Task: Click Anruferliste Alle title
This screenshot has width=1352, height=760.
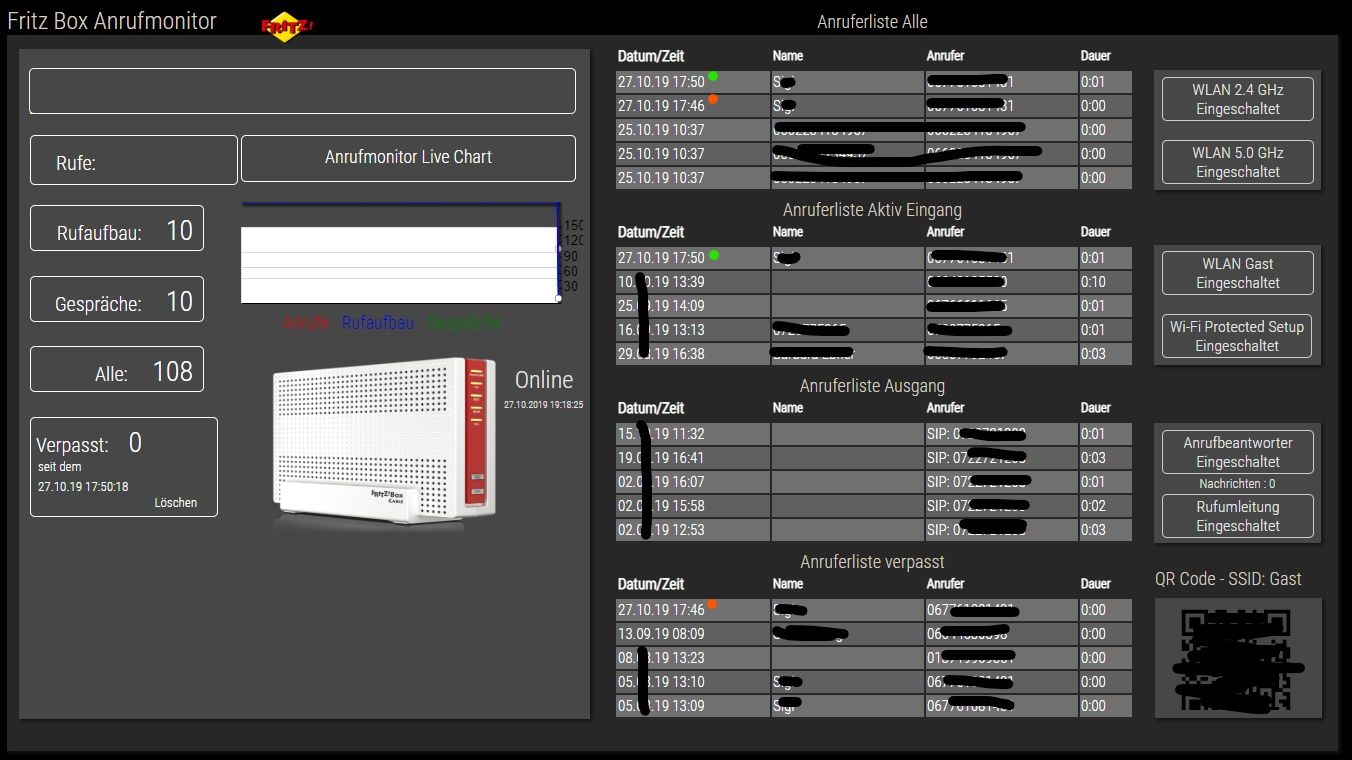Action: (x=872, y=22)
